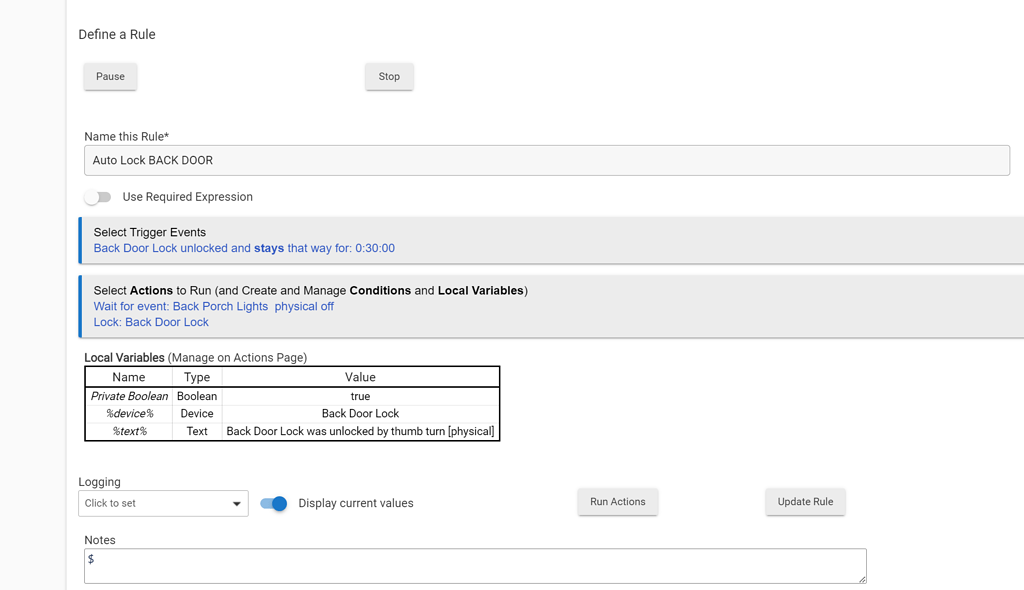Click the Update Rule button
Image resolution: width=1024 pixels, height=590 pixels.
coord(805,502)
